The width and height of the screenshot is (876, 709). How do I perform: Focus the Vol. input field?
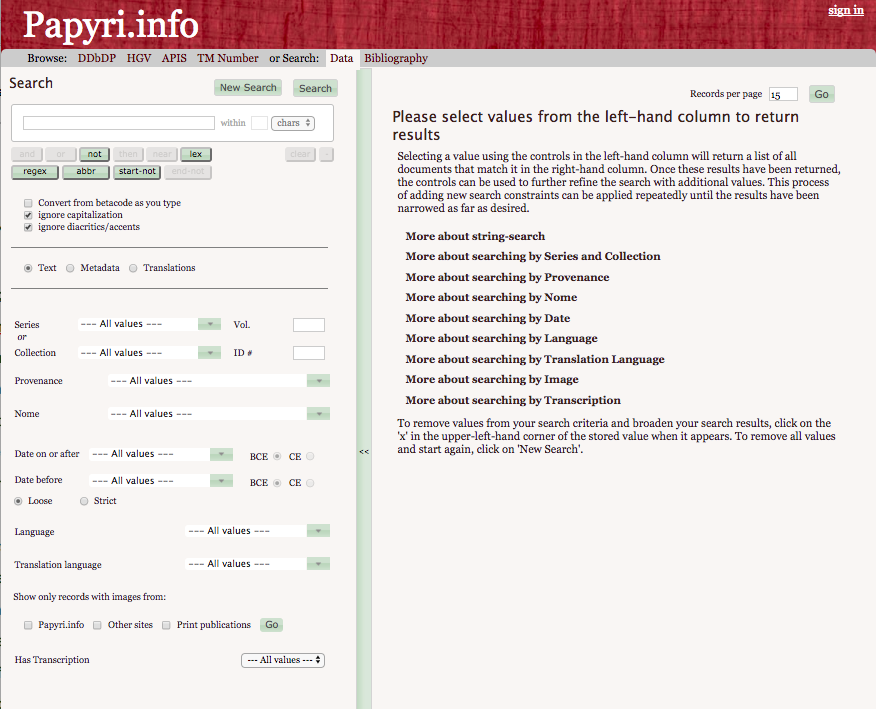click(309, 325)
